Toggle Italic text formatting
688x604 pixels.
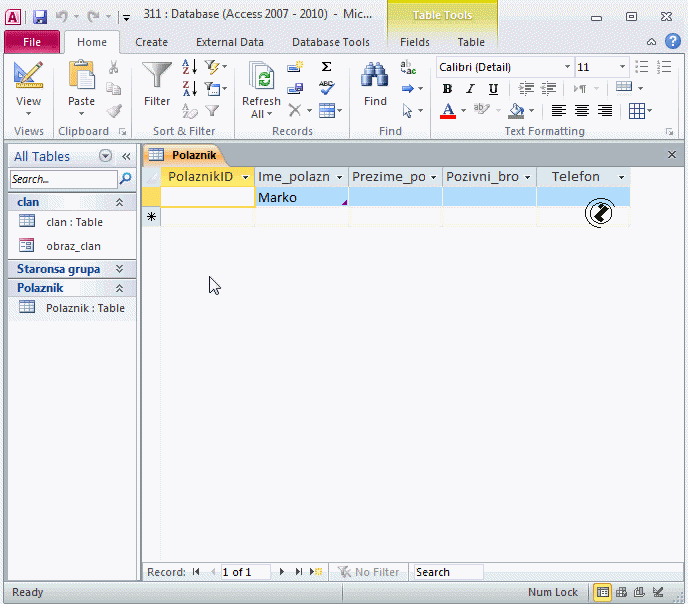pos(470,89)
